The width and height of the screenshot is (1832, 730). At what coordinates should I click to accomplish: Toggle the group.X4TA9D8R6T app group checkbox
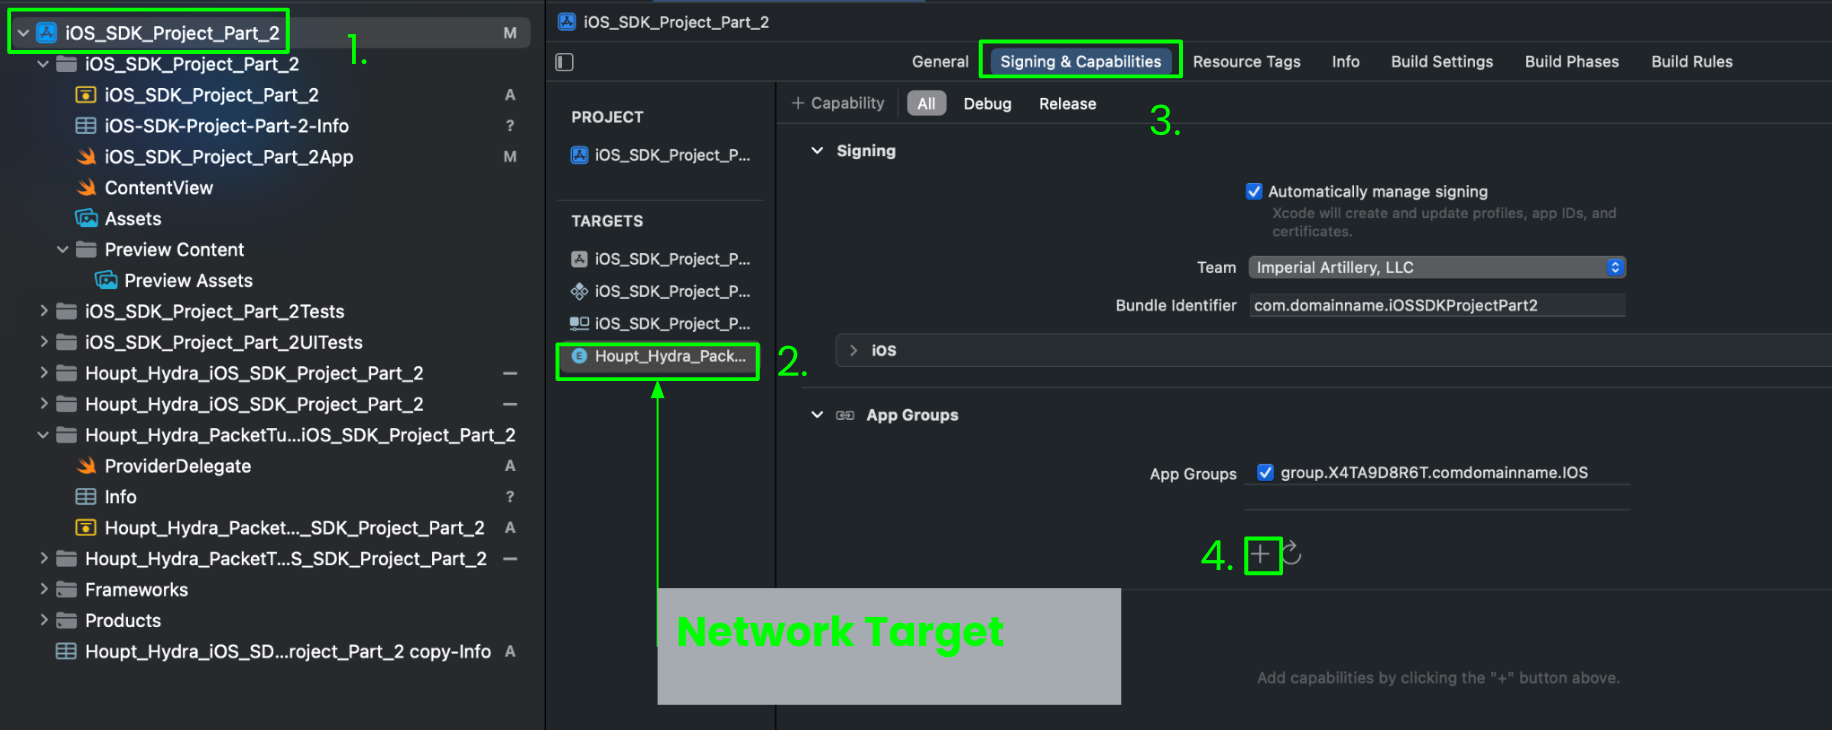pos(1265,473)
